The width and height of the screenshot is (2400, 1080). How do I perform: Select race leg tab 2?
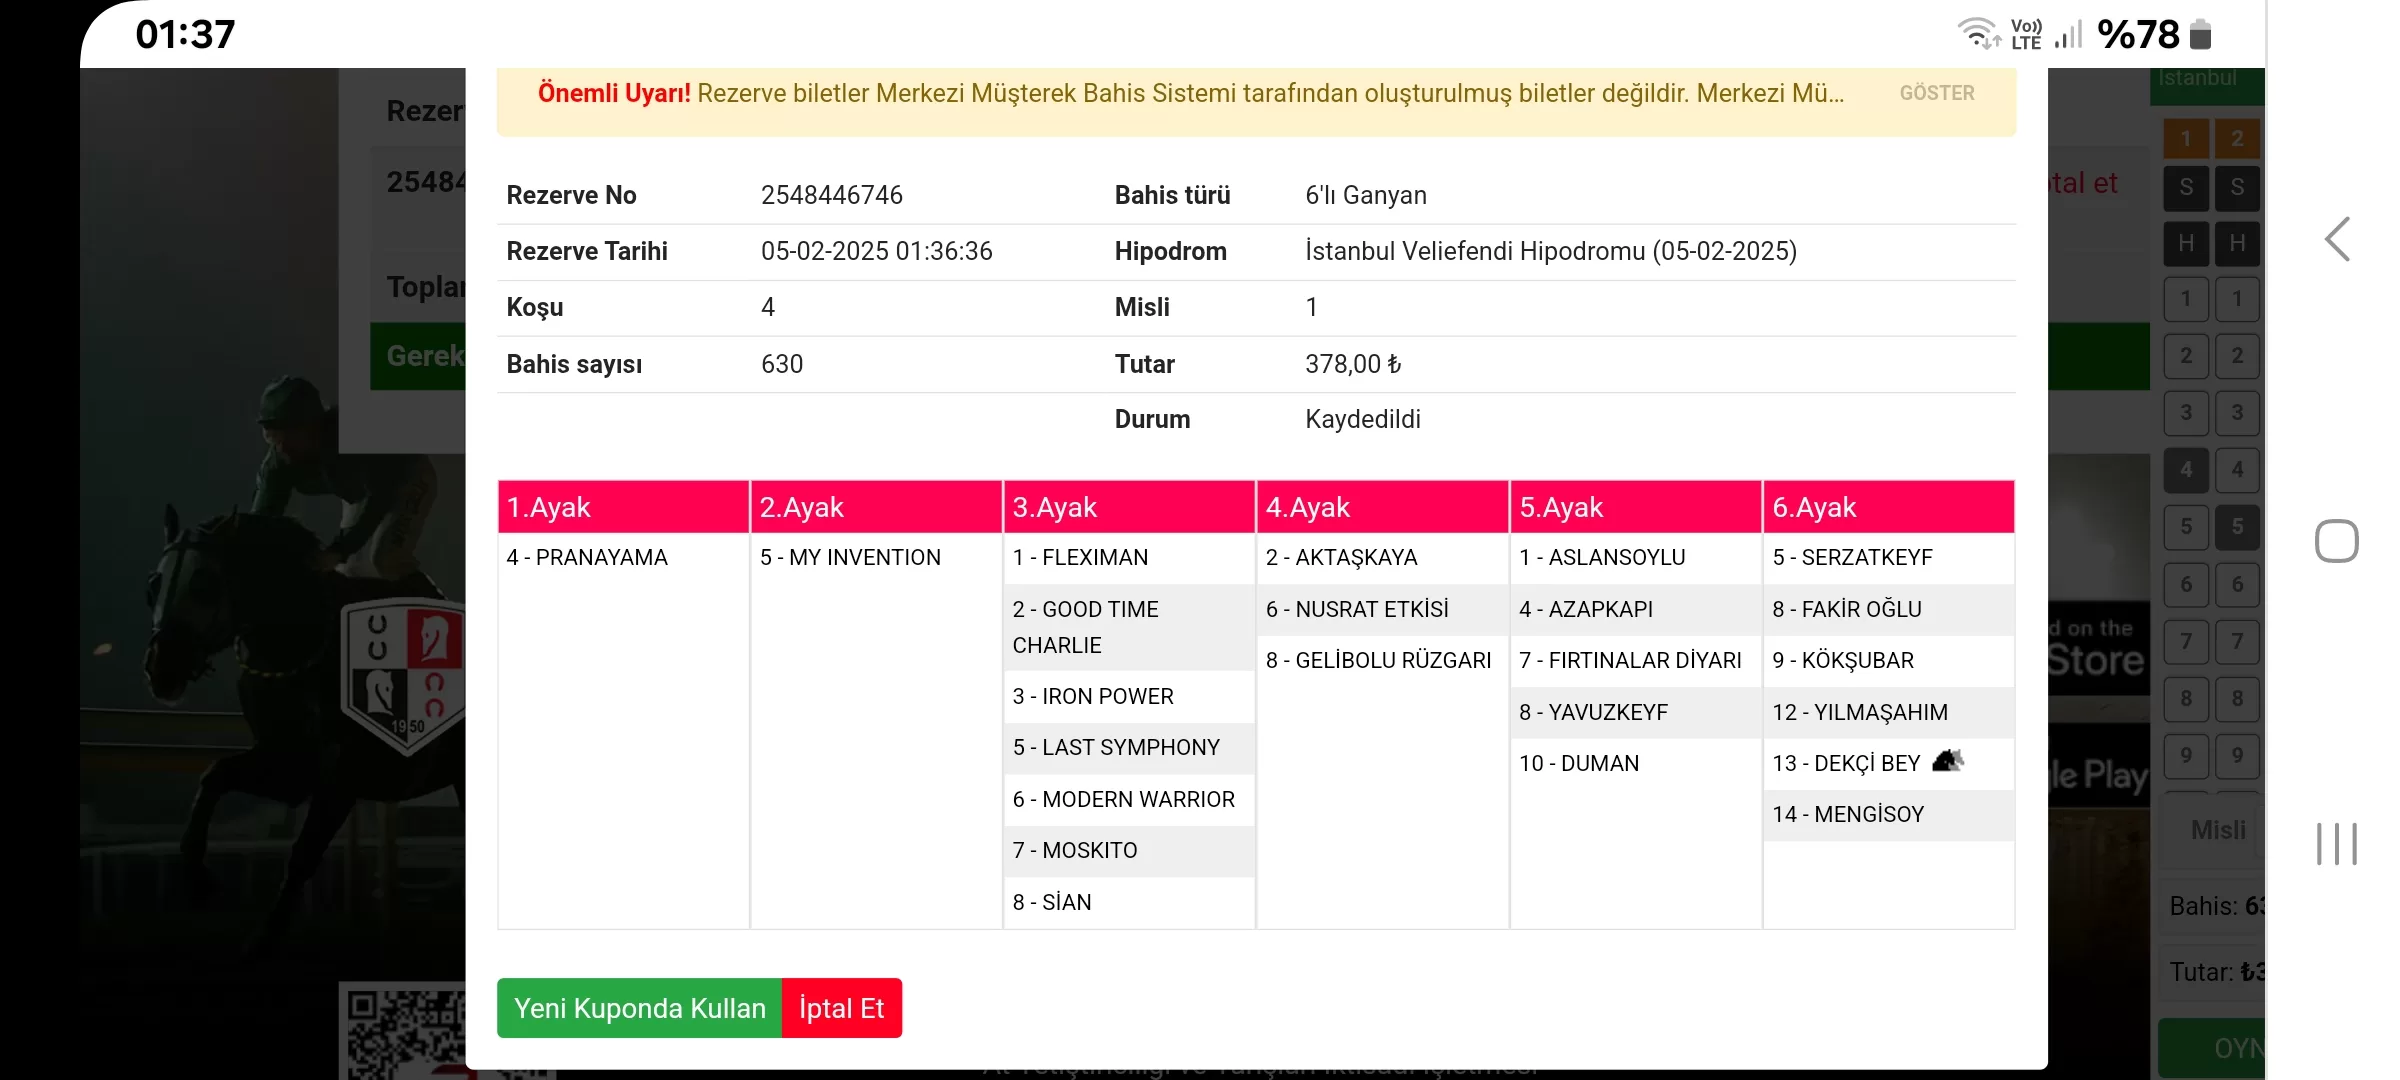coord(2237,139)
